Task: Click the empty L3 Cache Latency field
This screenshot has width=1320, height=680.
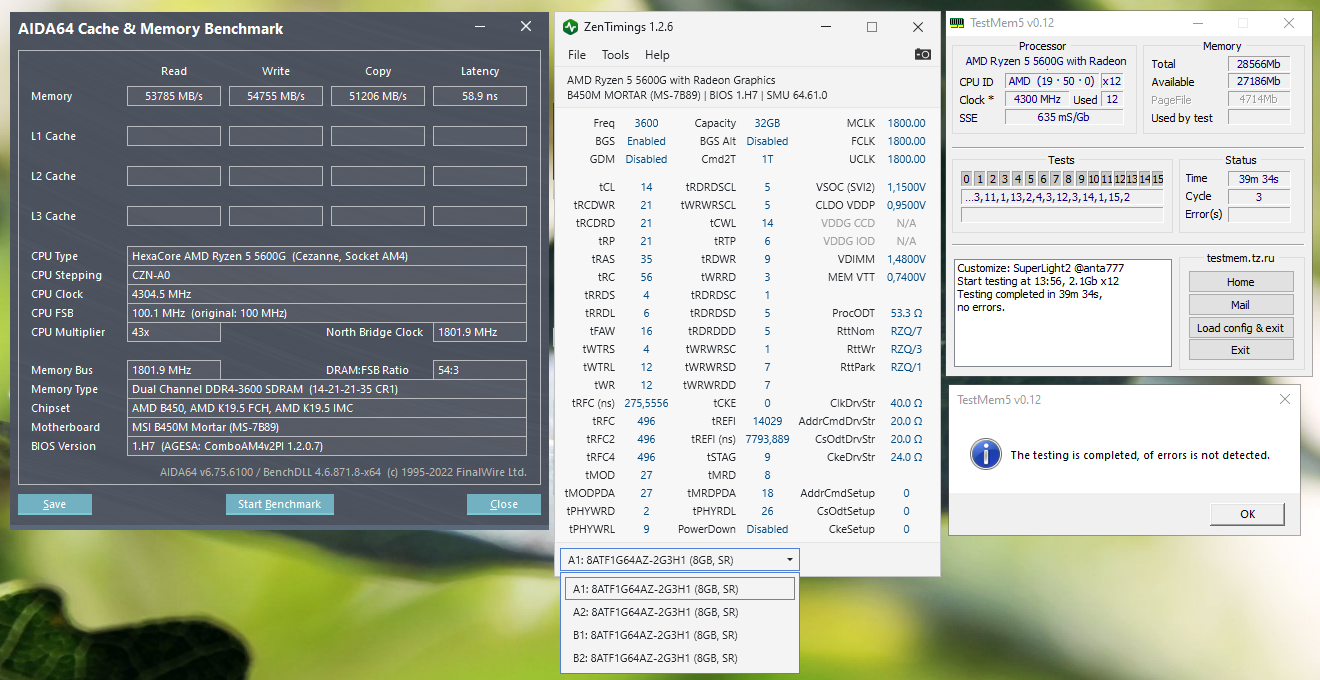Action: (x=479, y=216)
